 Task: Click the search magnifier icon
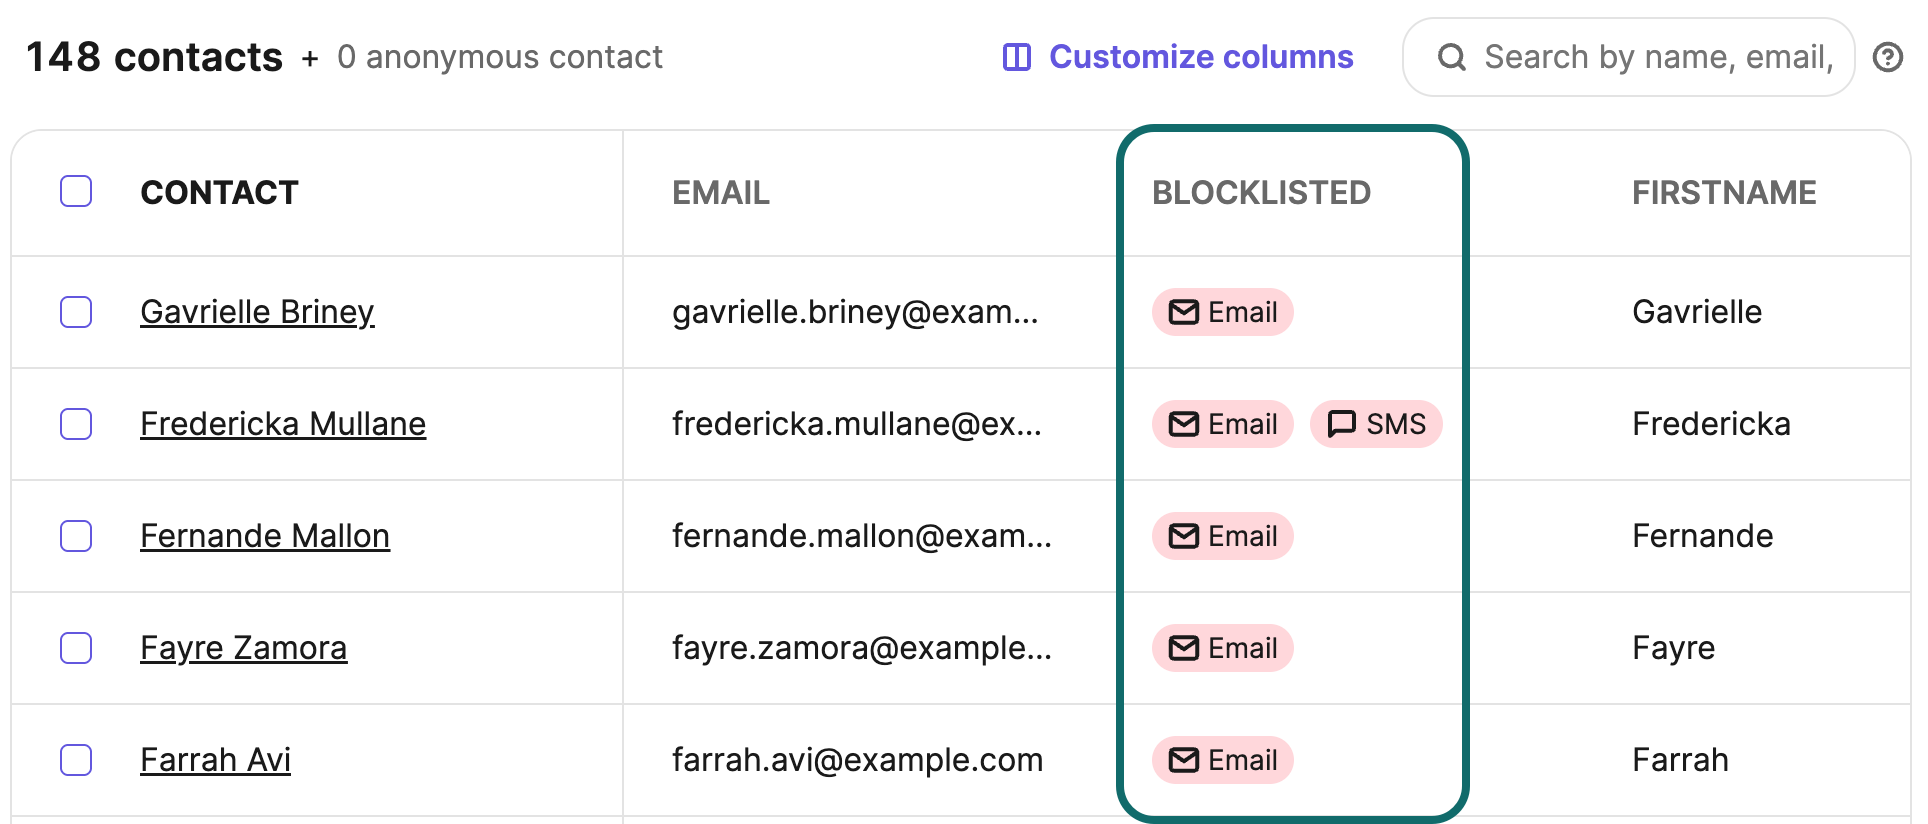(x=1452, y=57)
